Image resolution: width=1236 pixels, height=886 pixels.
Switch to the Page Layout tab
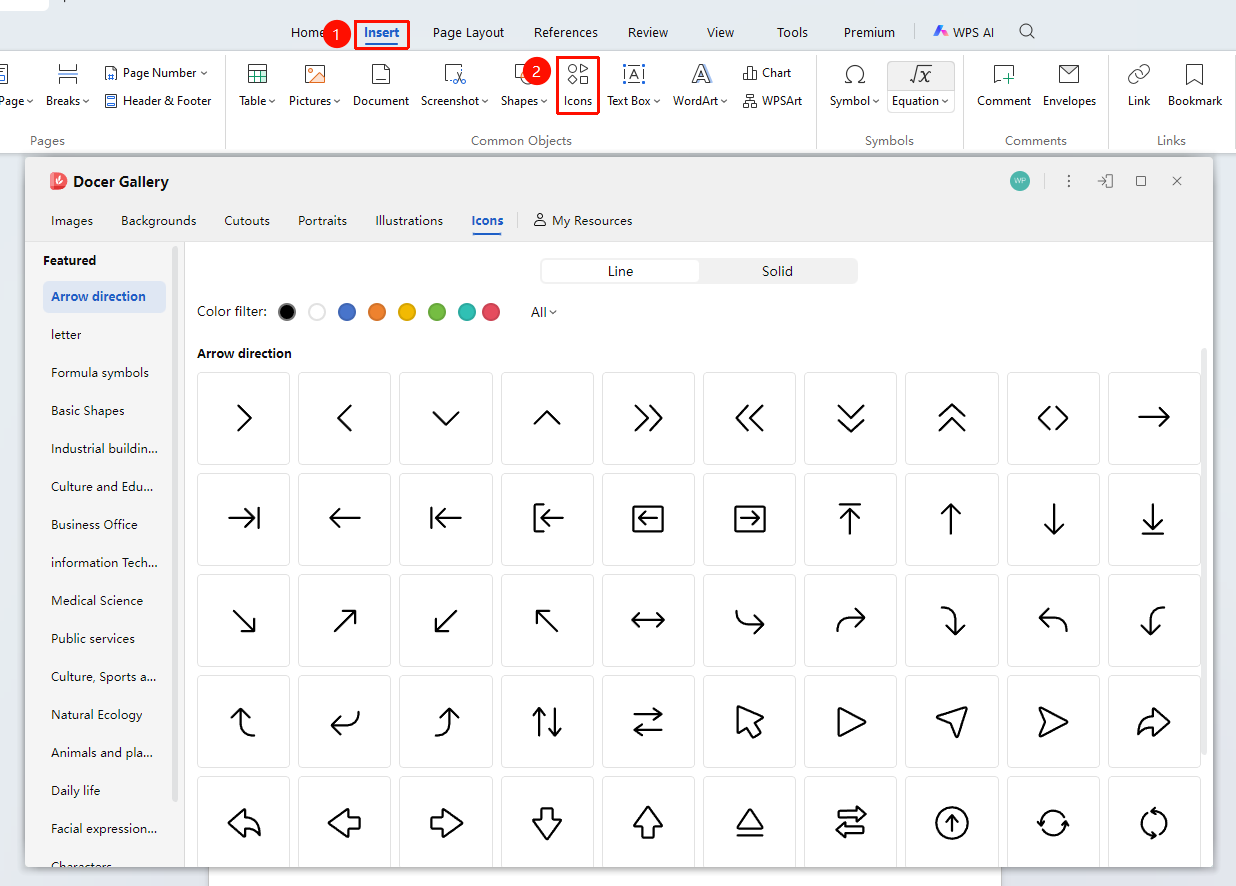[x=468, y=32]
